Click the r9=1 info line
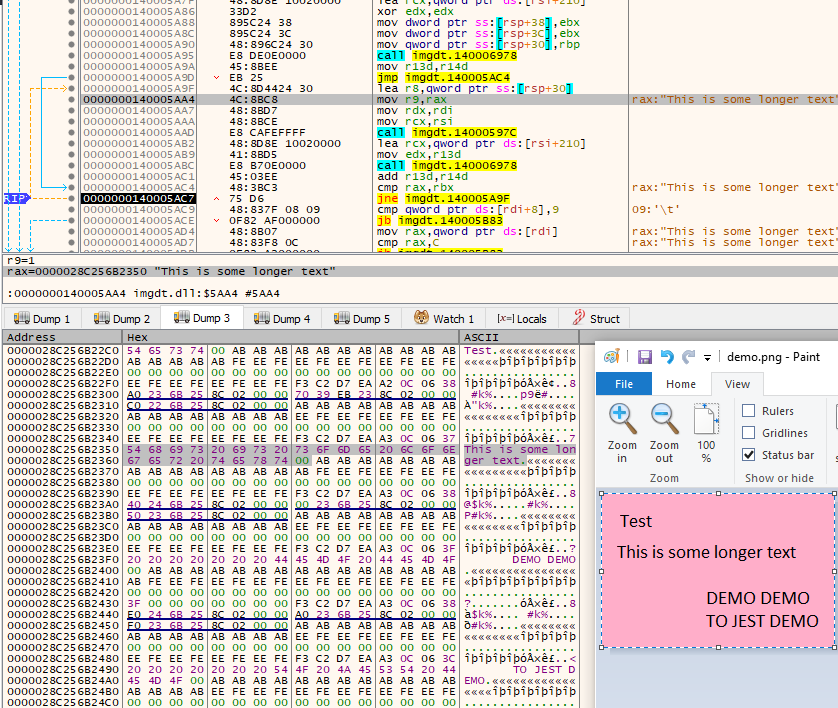 [x=21, y=261]
